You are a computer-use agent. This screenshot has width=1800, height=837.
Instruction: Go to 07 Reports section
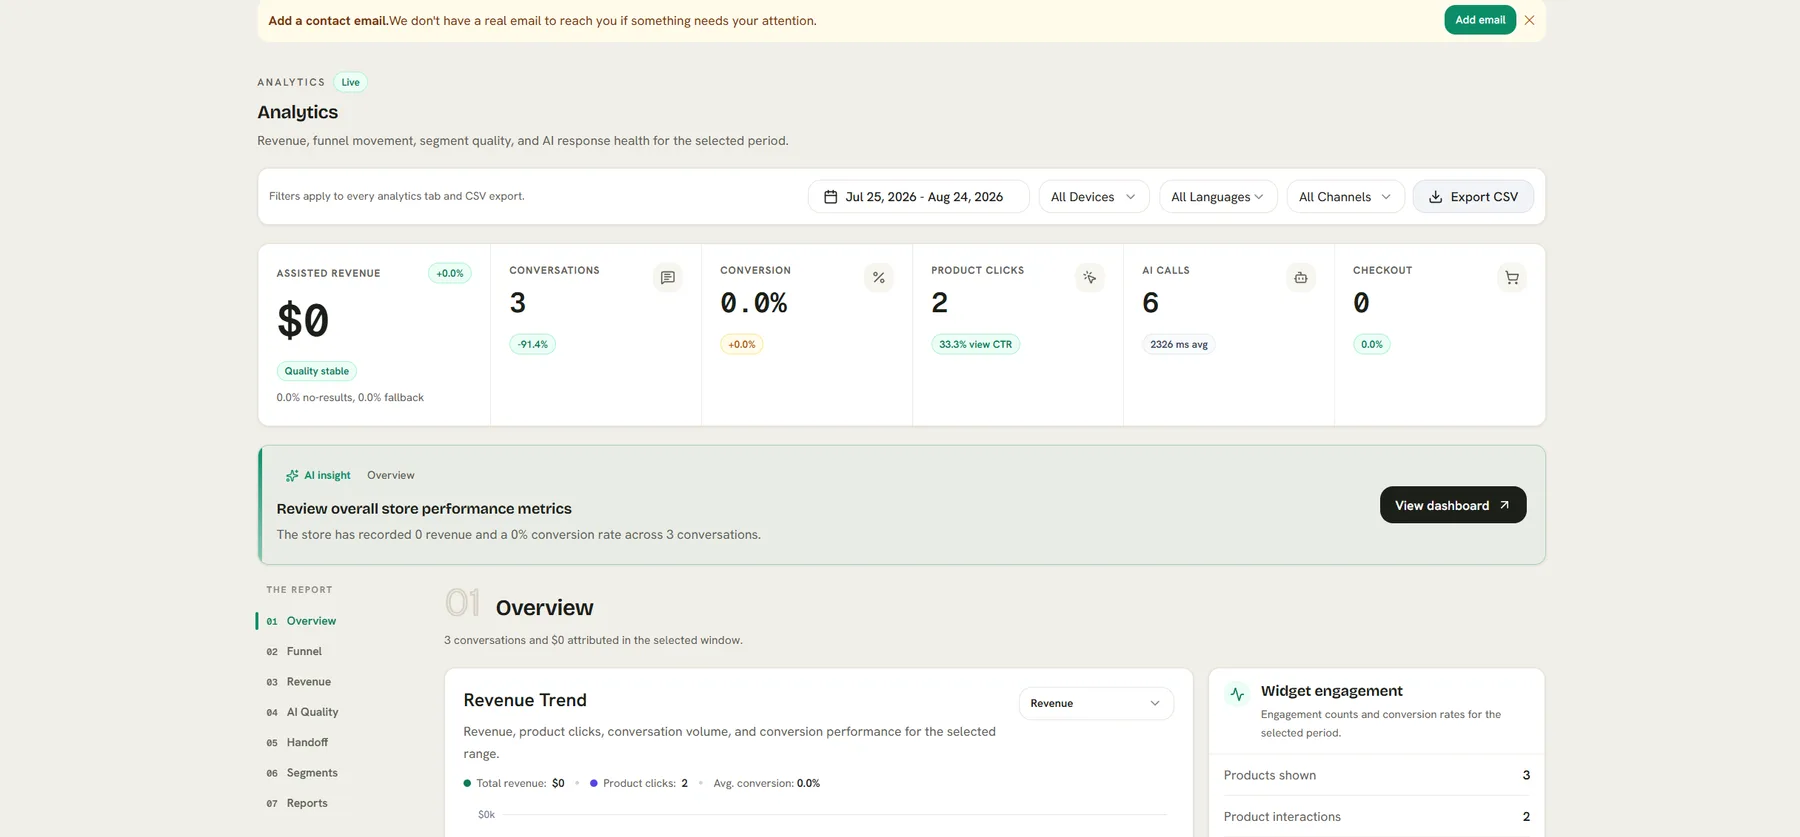297,803
